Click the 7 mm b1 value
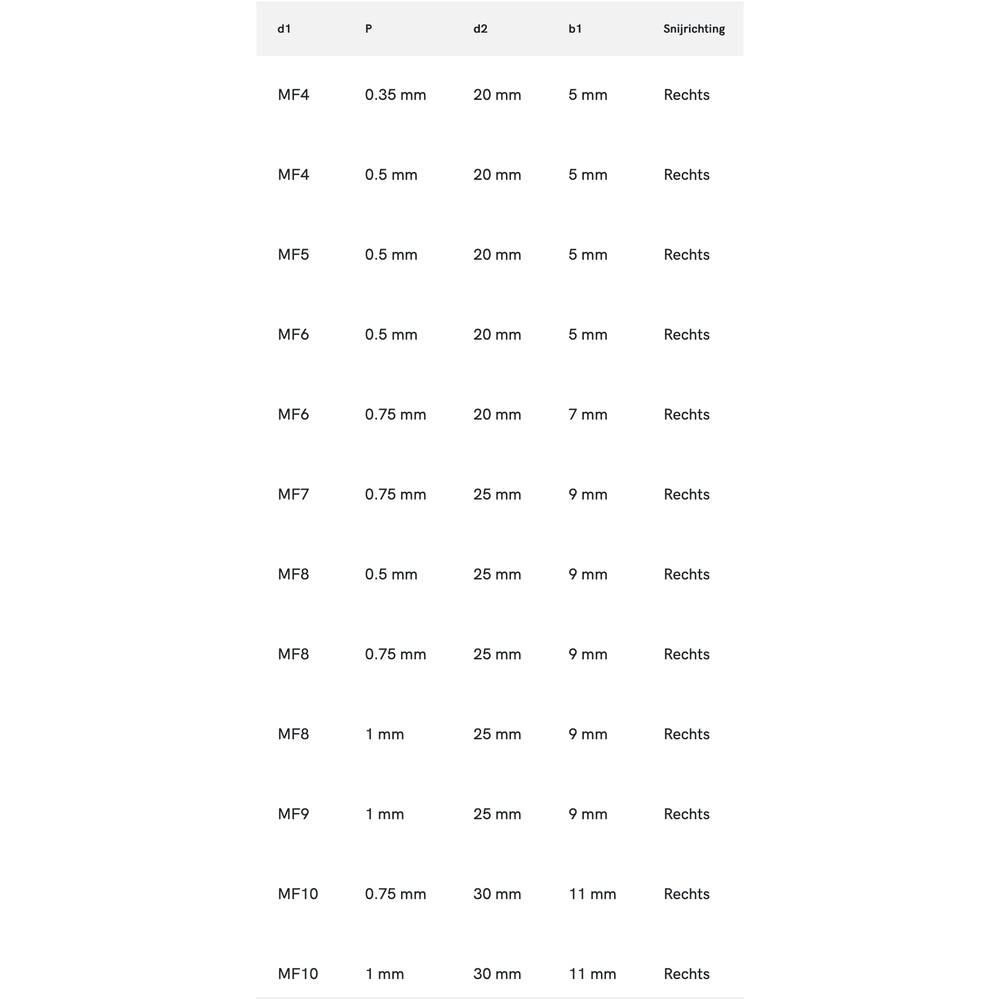 [x=587, y=415]
